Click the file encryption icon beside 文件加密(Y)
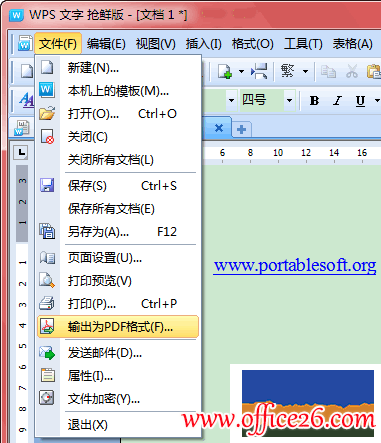 pyautogui.click(x=47, y=398)
